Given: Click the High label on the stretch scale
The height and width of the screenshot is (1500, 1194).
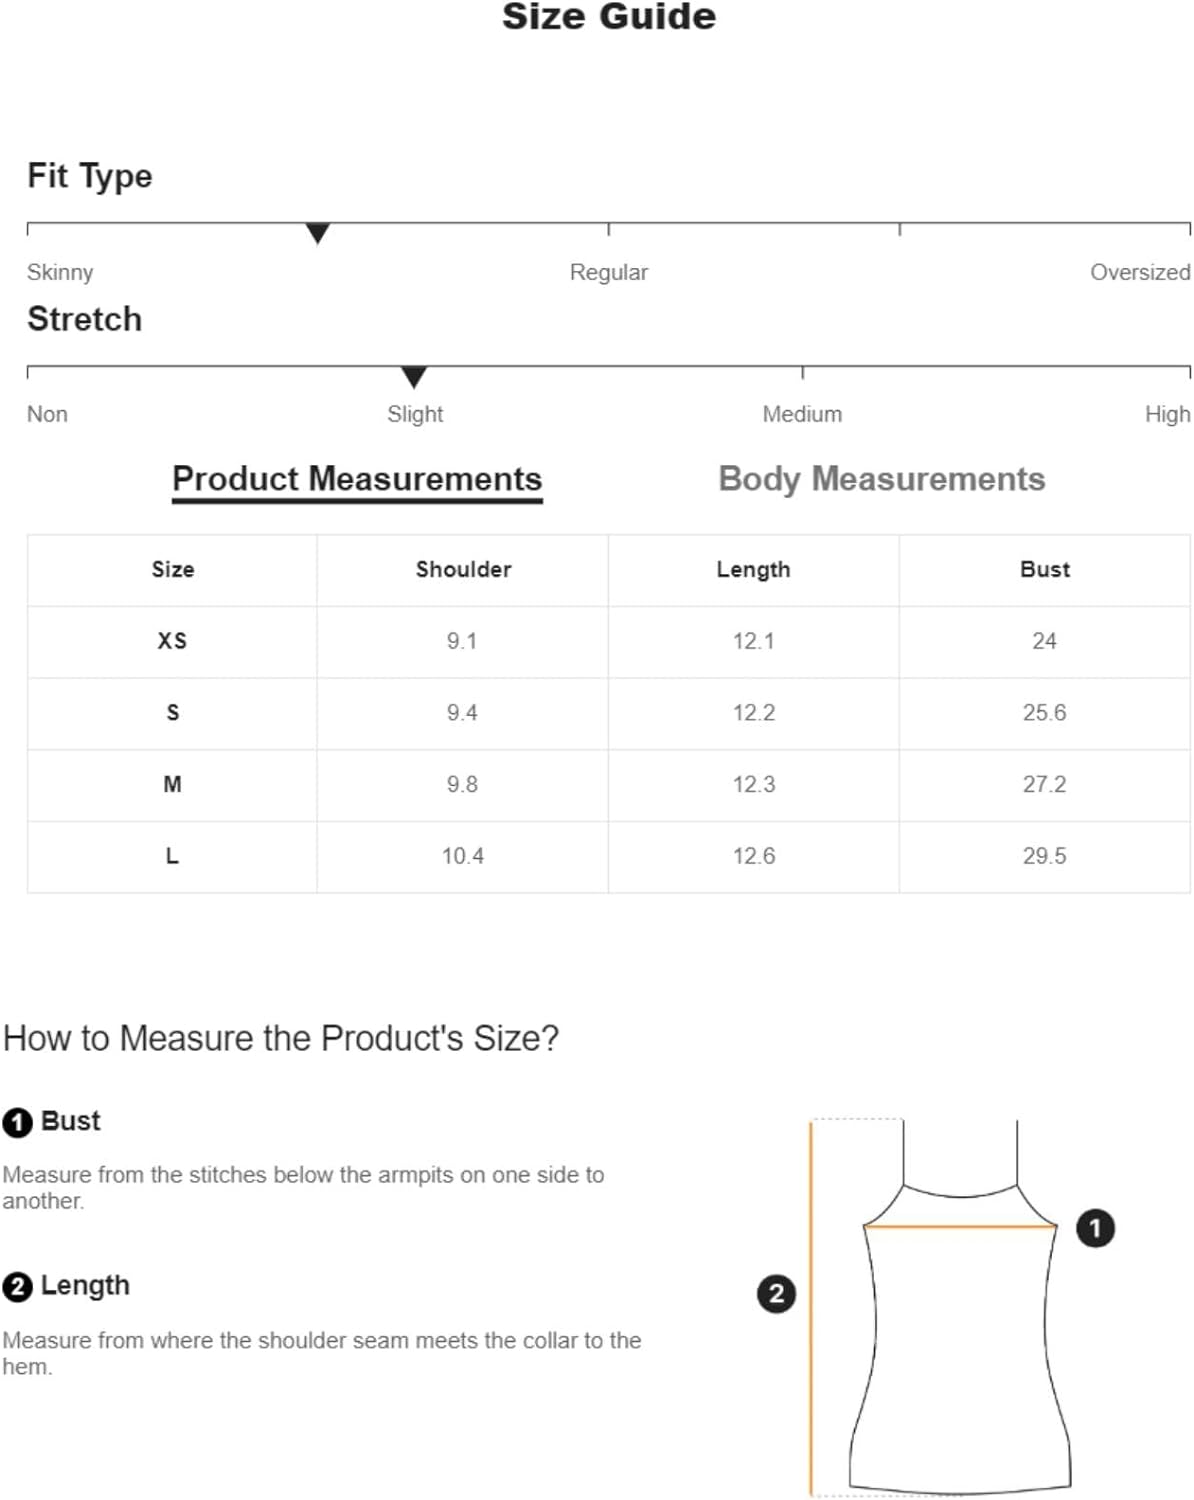Looking at the screenshot, I should pyautogui.click(x=1168, y=414).
